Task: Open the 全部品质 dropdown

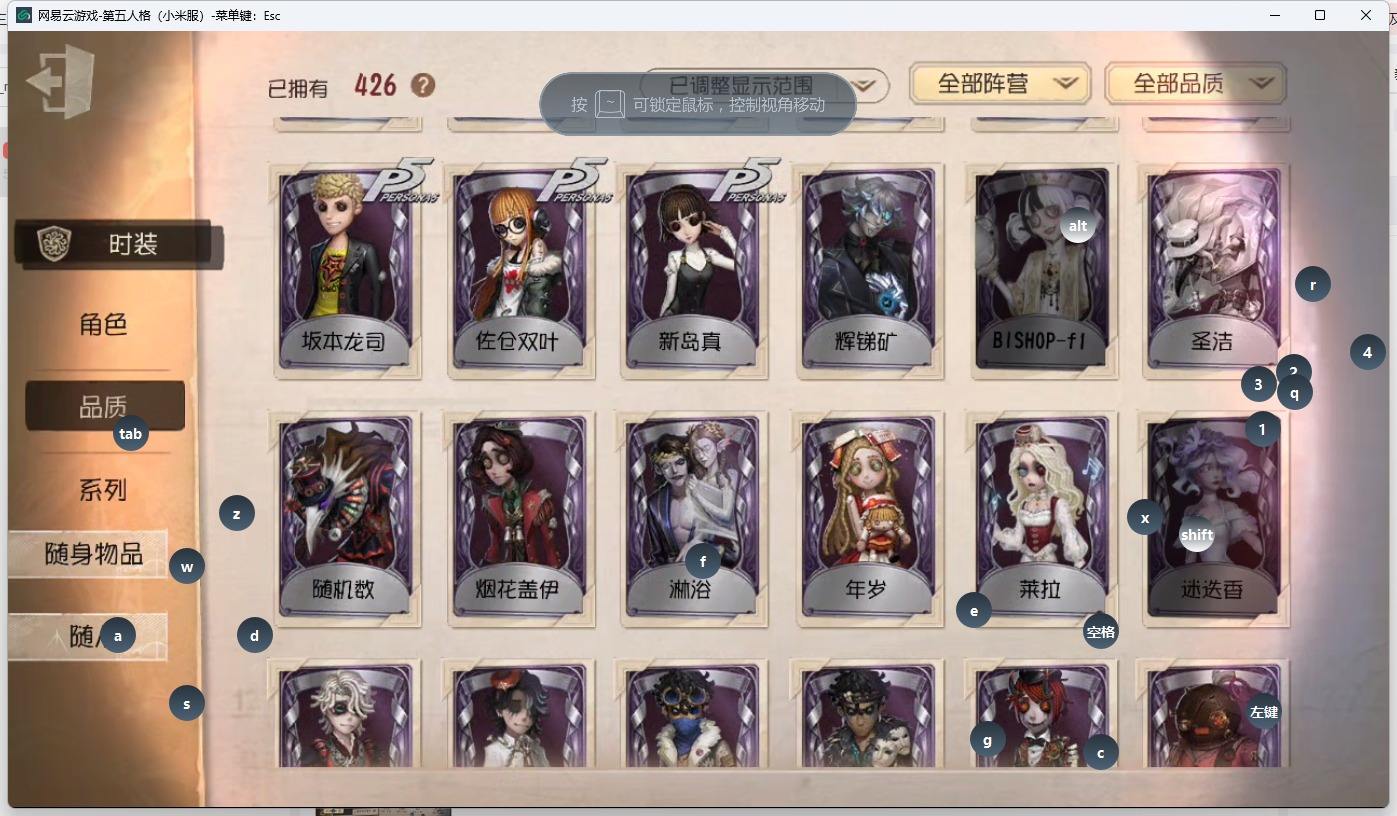Action: [x=1195, y=84]
